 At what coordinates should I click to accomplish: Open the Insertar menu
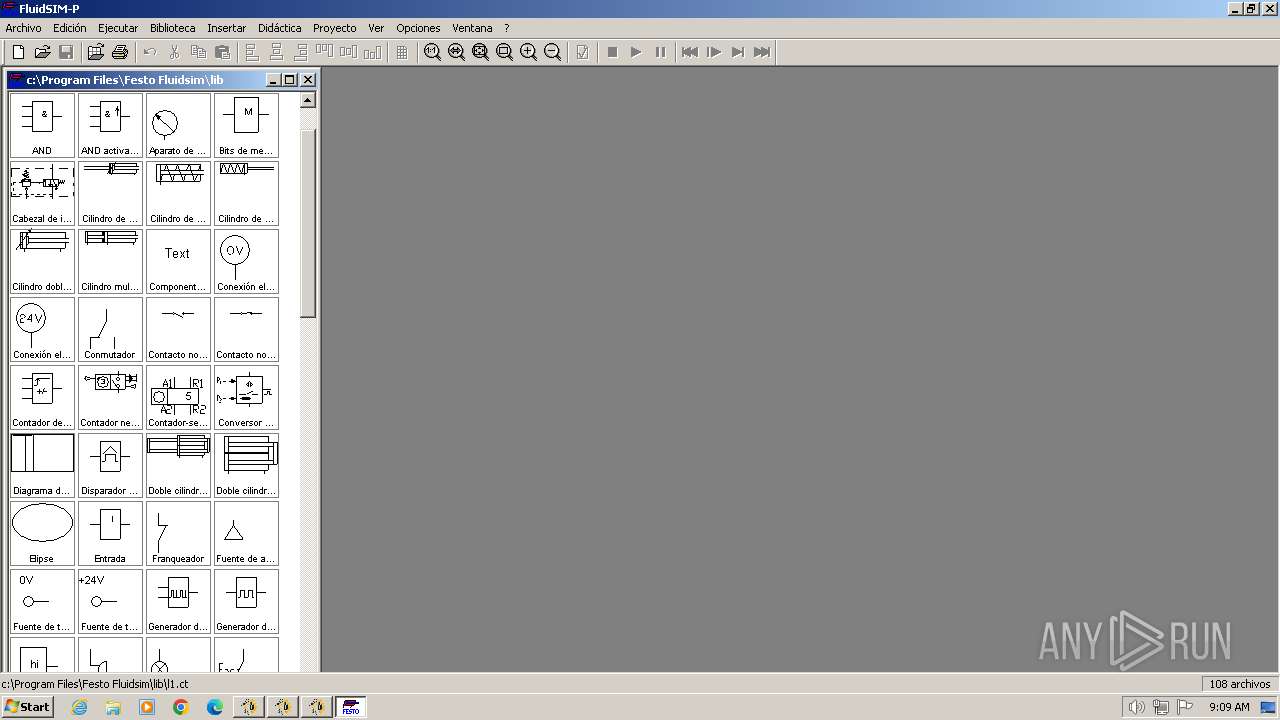click(227, 28)
